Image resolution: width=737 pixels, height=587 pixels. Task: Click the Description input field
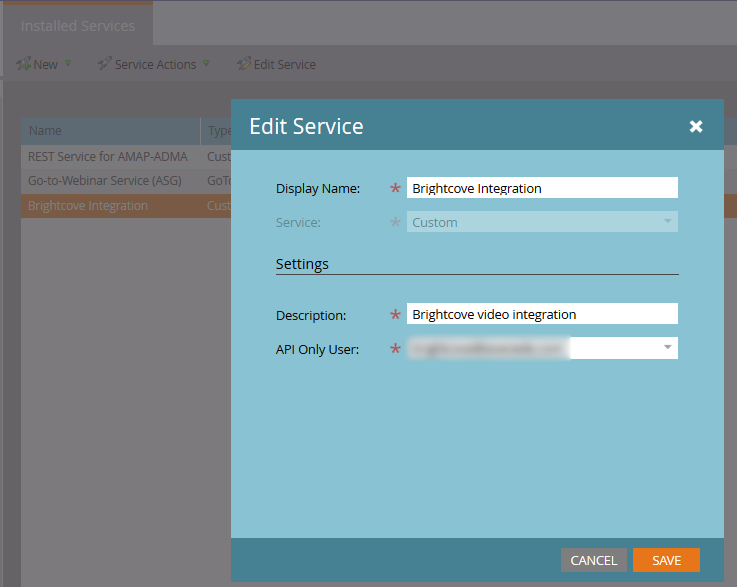point(542,314)
